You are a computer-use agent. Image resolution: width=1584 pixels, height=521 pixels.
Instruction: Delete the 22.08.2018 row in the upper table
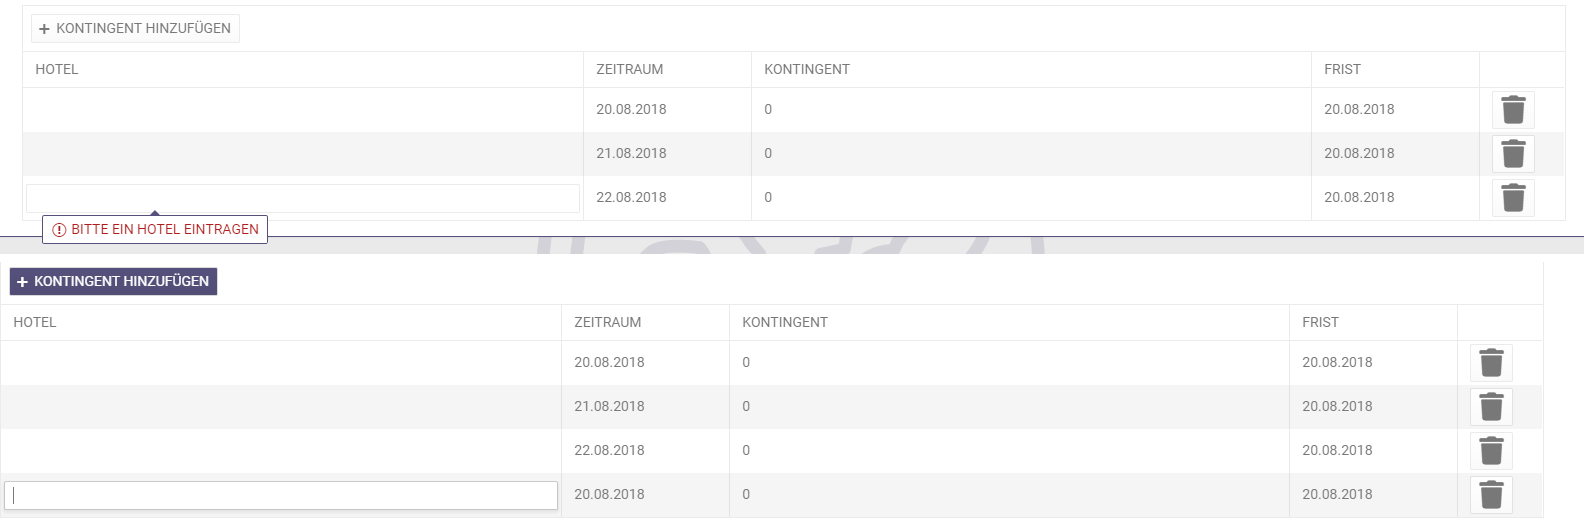1513,198
